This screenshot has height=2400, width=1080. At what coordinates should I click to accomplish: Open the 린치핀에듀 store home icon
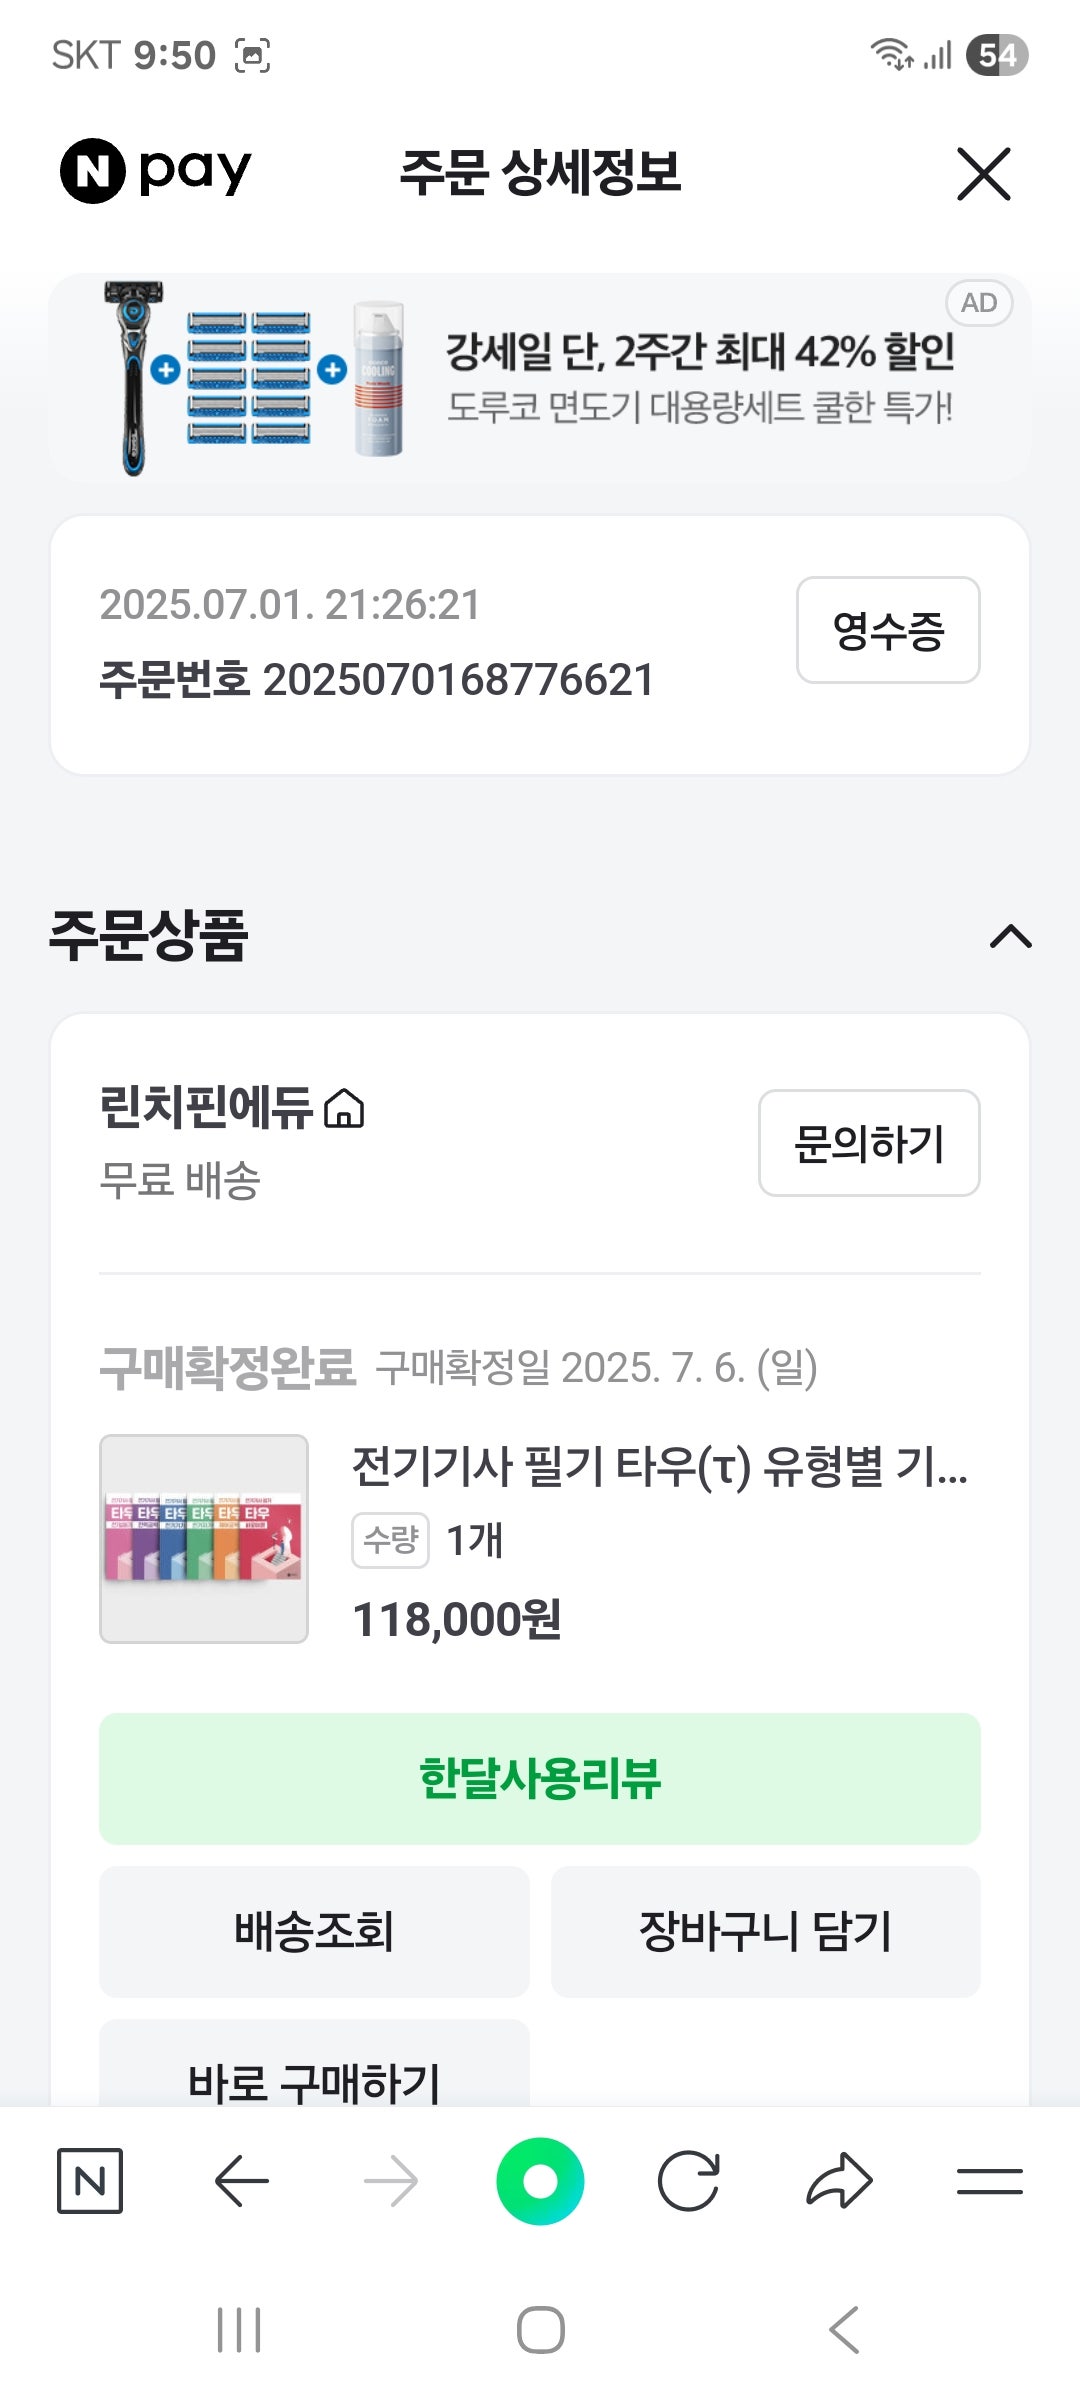click(x=345, y=1109)
